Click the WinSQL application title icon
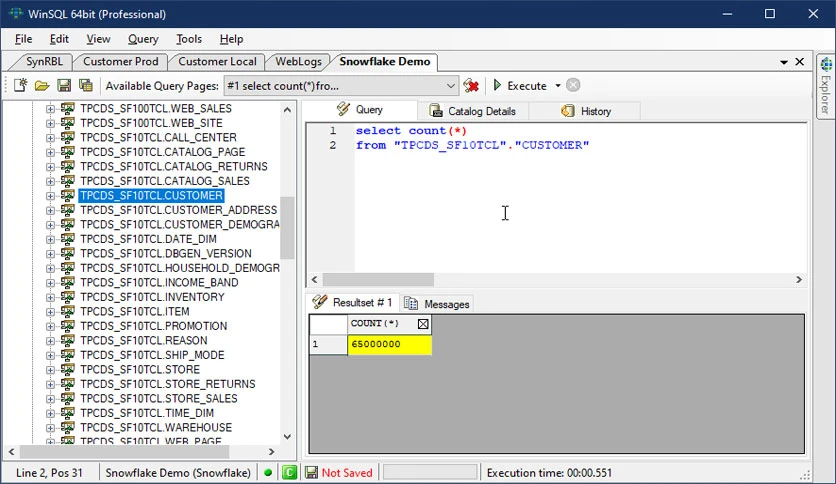836x484 pixels. coord(16,14)
